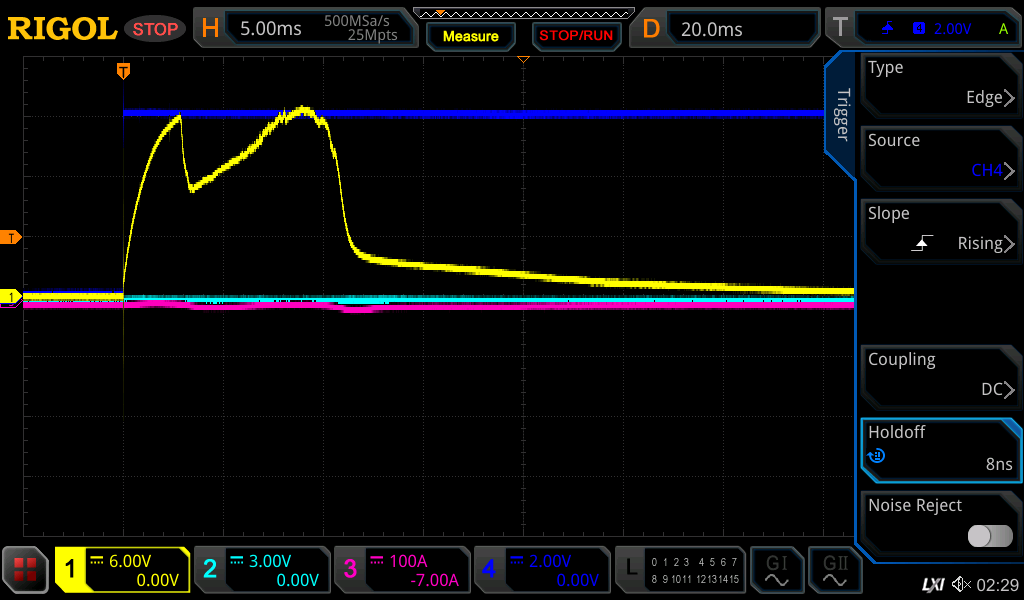Toggle the Noise Reject switch

coord(989,536)
